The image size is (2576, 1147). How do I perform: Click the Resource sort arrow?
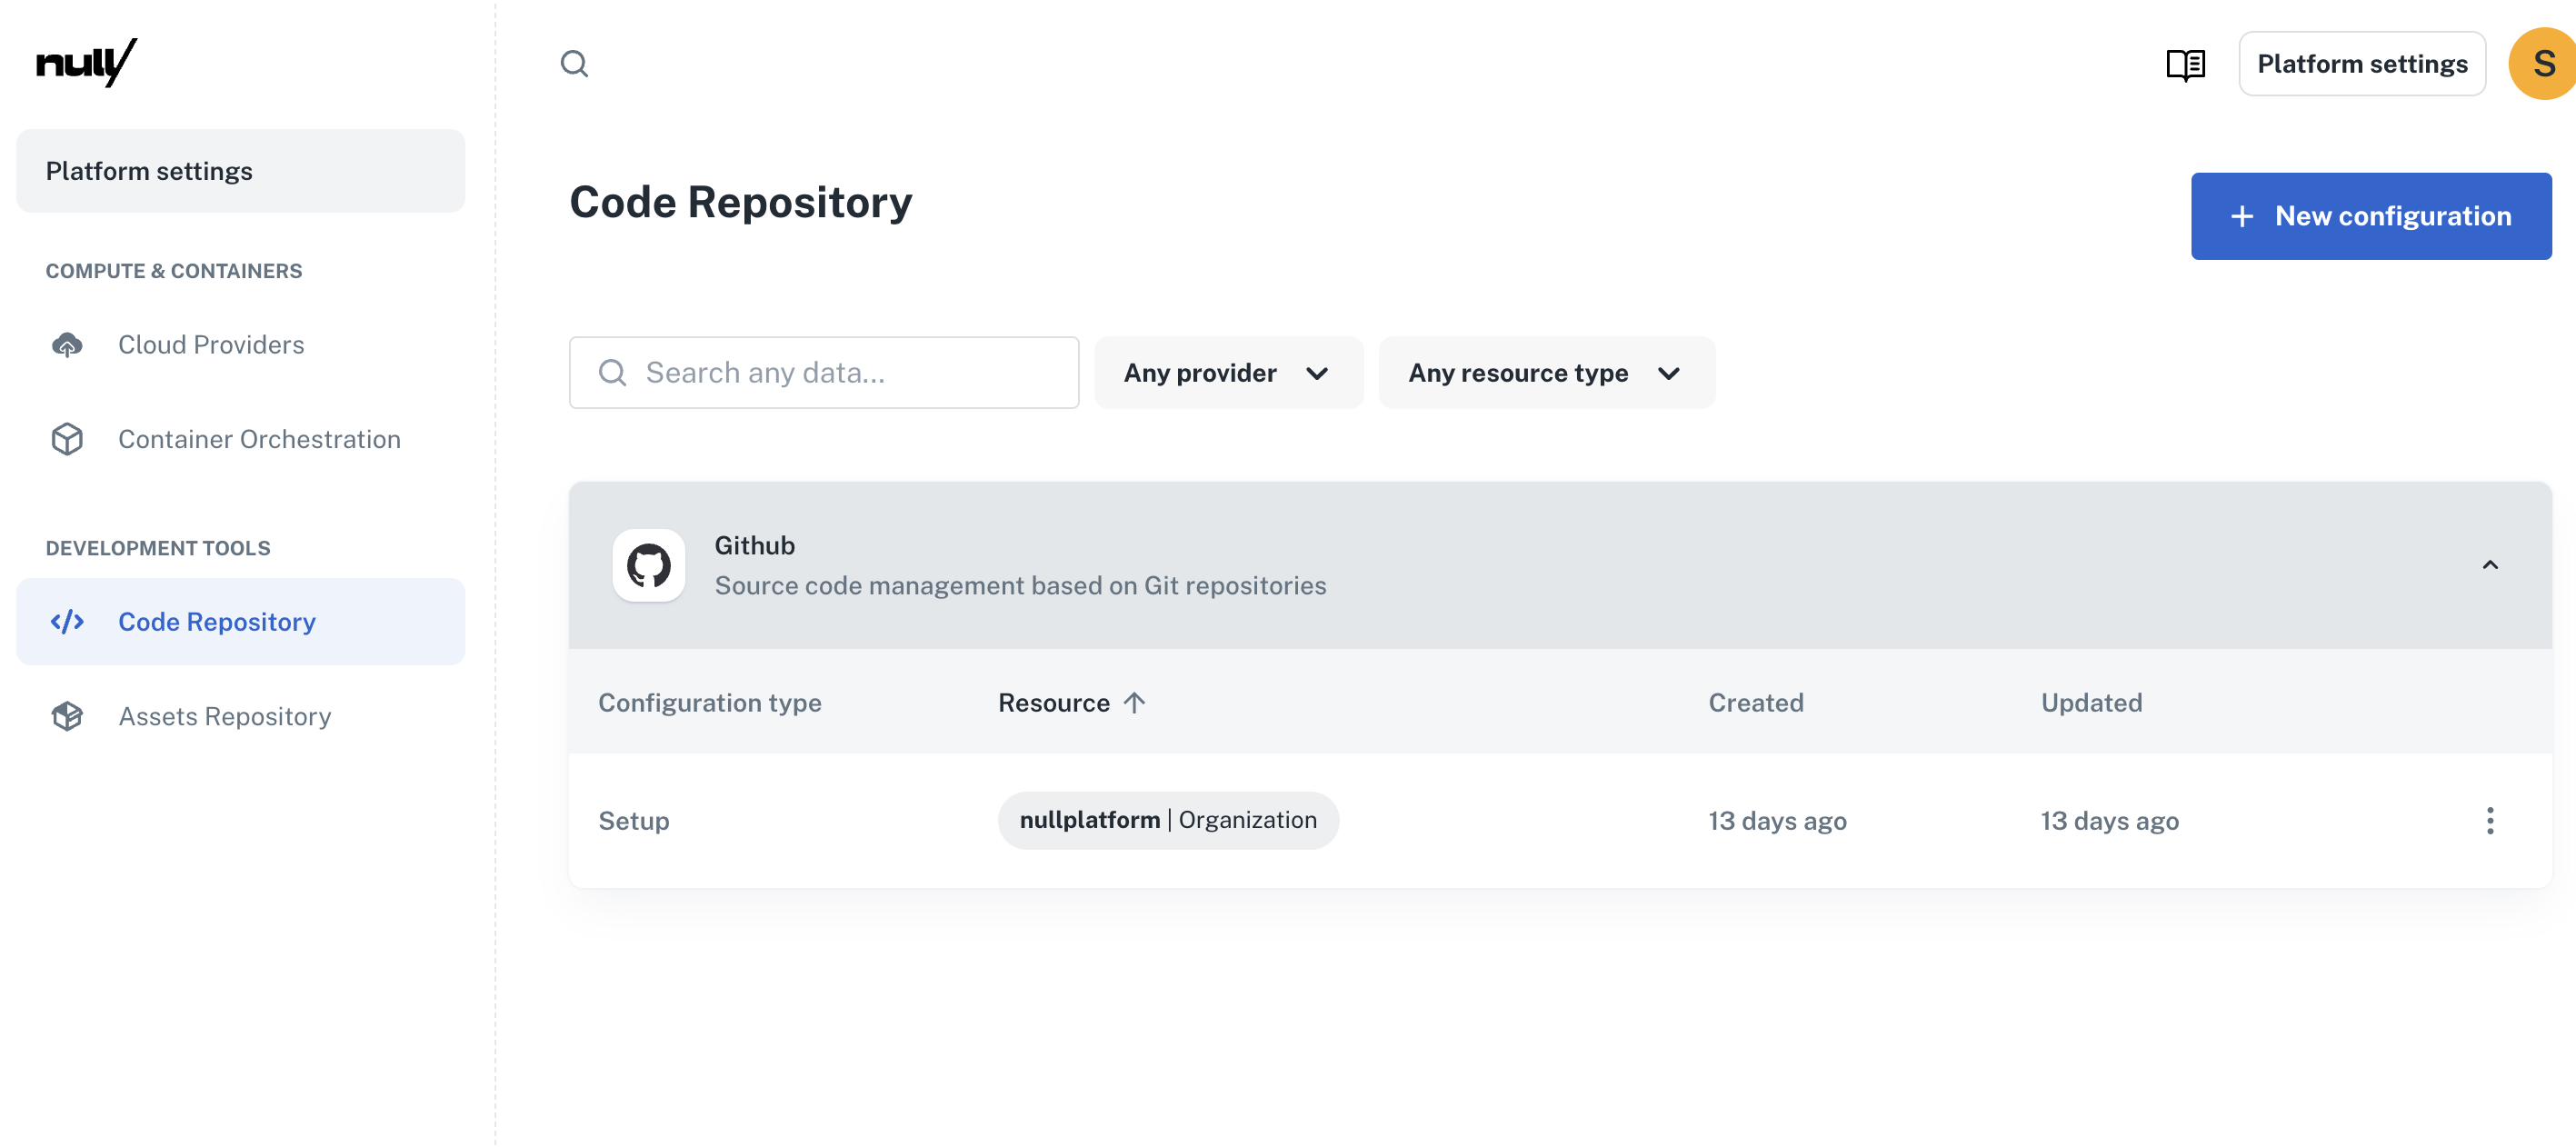(1134, 703)
